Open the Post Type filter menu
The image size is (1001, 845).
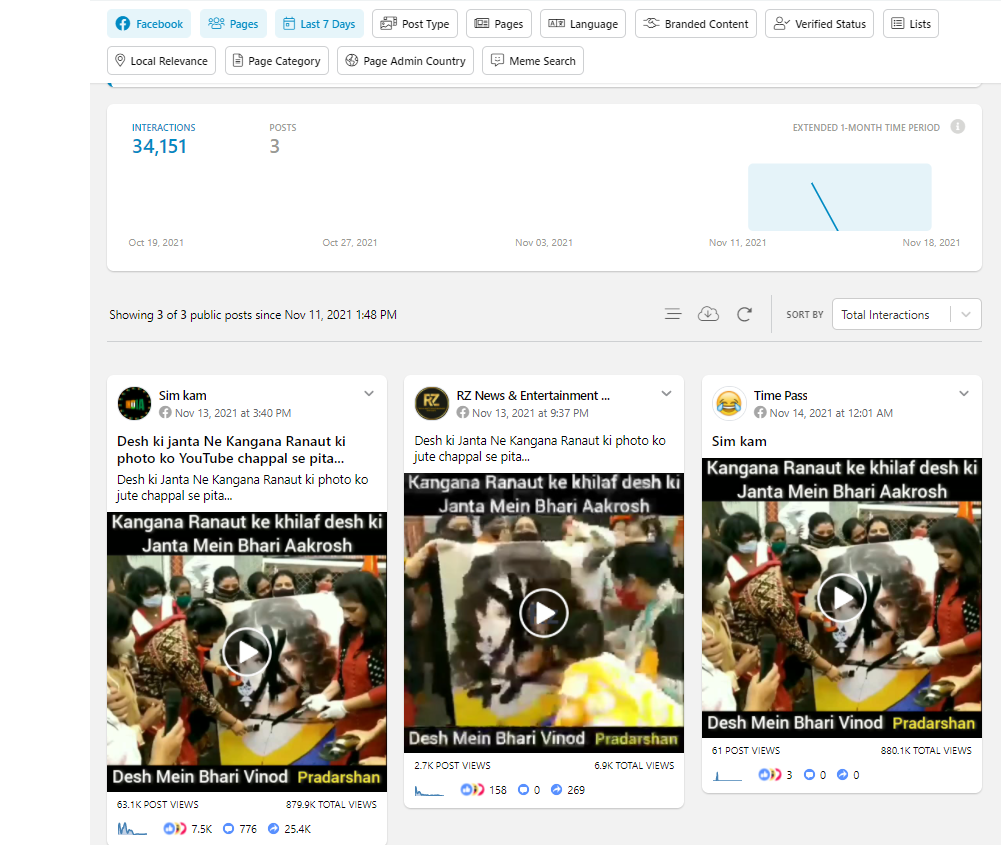(415, 24)
